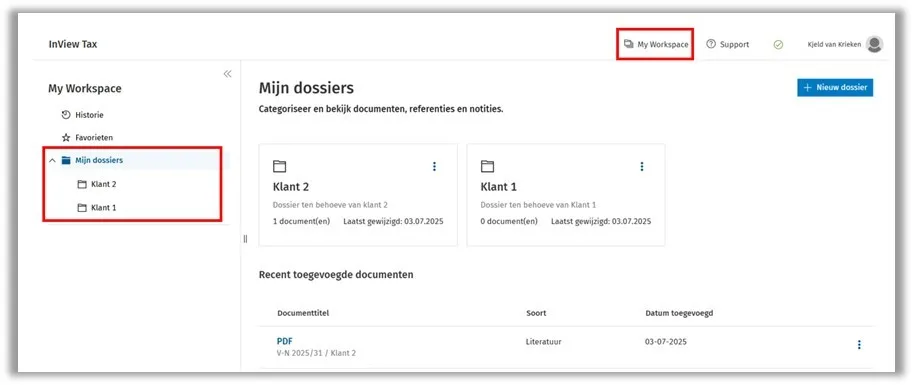Open Klant 1 folder in sidebar tree
Image resolution: width=914 pixels, height=385 pixels.
(x=104, y=207)
